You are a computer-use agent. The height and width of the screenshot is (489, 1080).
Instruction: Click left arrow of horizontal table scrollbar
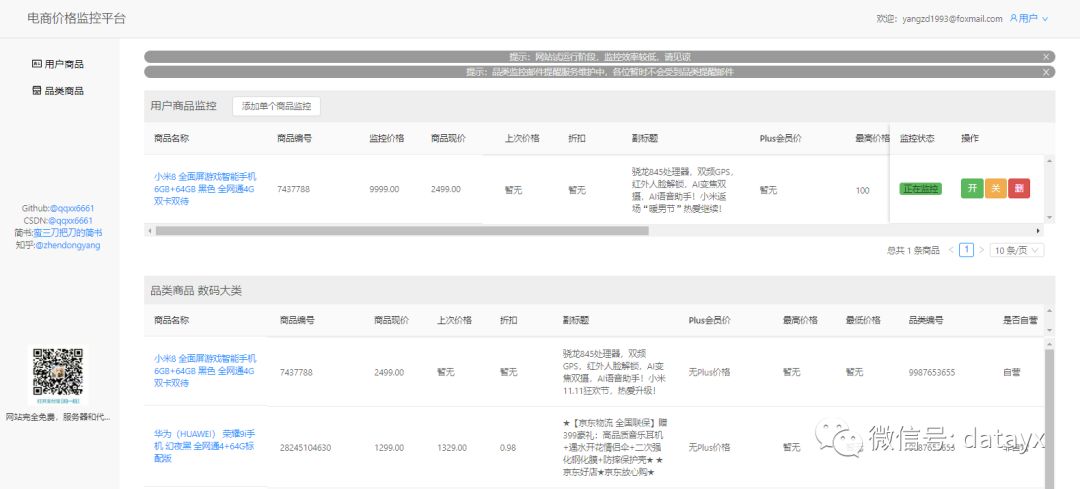pos(149,231)
